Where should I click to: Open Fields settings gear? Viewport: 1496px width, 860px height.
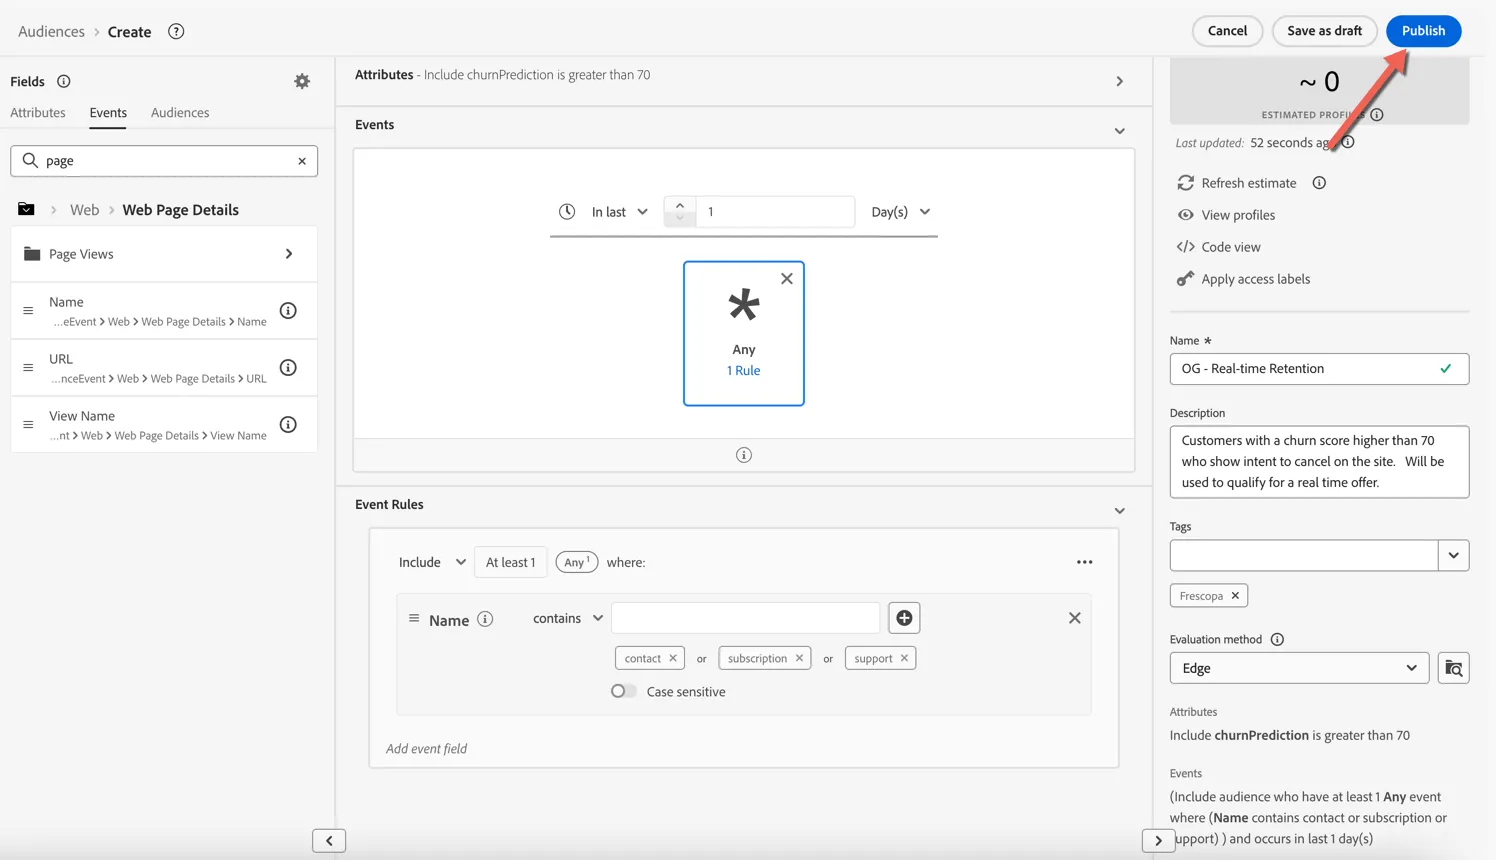(x=302, y=81)
